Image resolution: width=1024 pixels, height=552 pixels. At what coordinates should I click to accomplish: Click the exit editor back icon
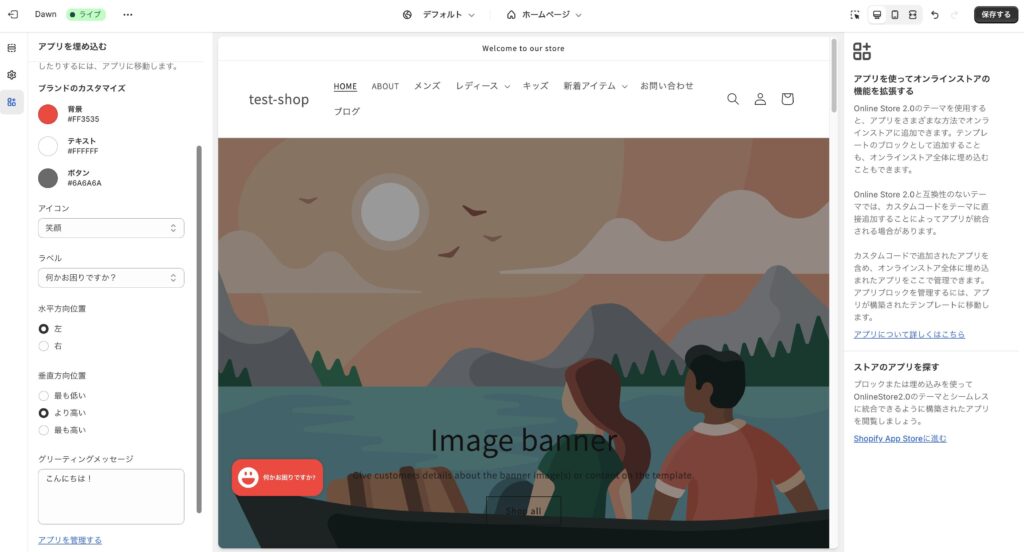coord(13,14)
